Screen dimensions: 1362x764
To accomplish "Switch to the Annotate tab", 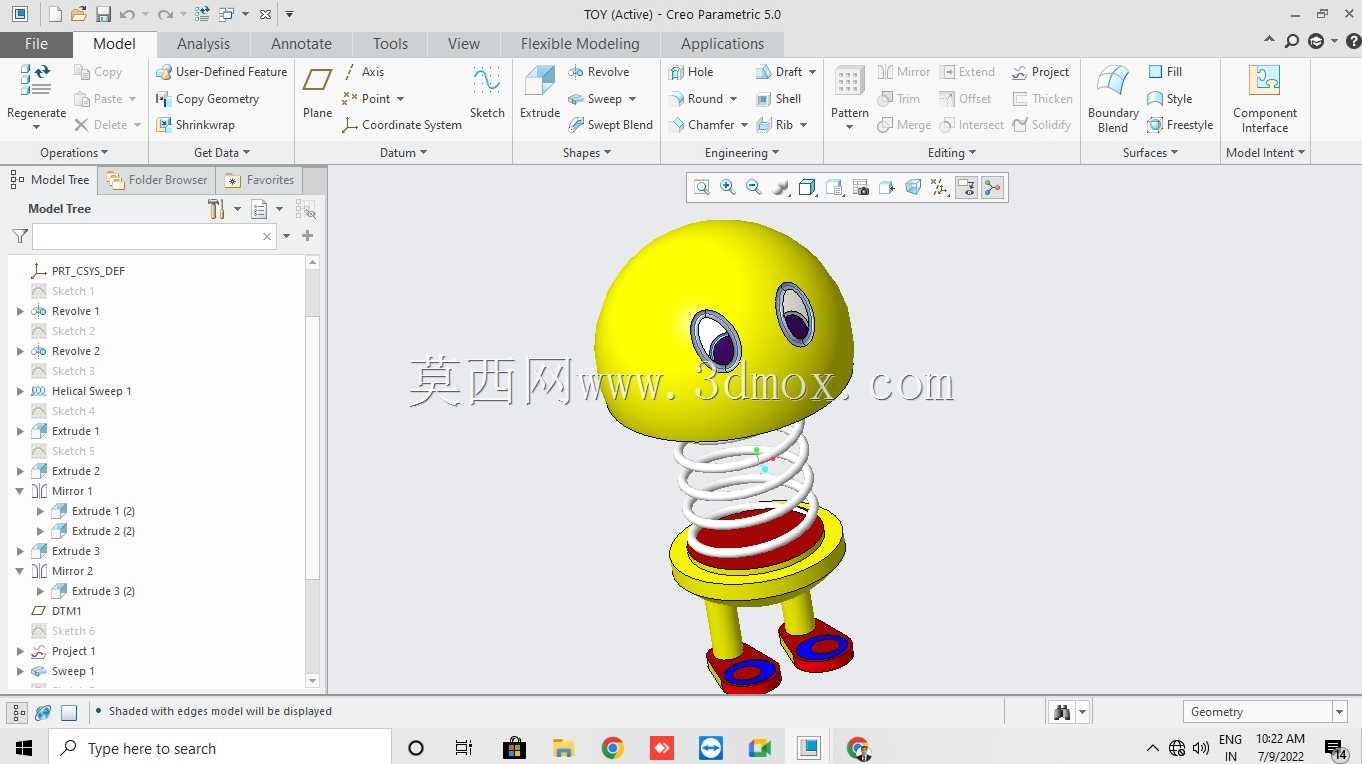I will [x=301, y=44].
